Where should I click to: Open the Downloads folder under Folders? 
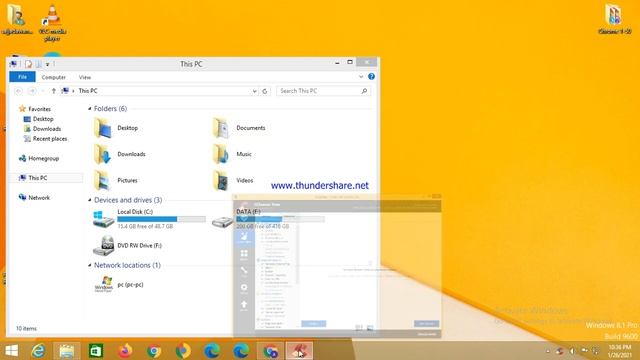(103, 154)
